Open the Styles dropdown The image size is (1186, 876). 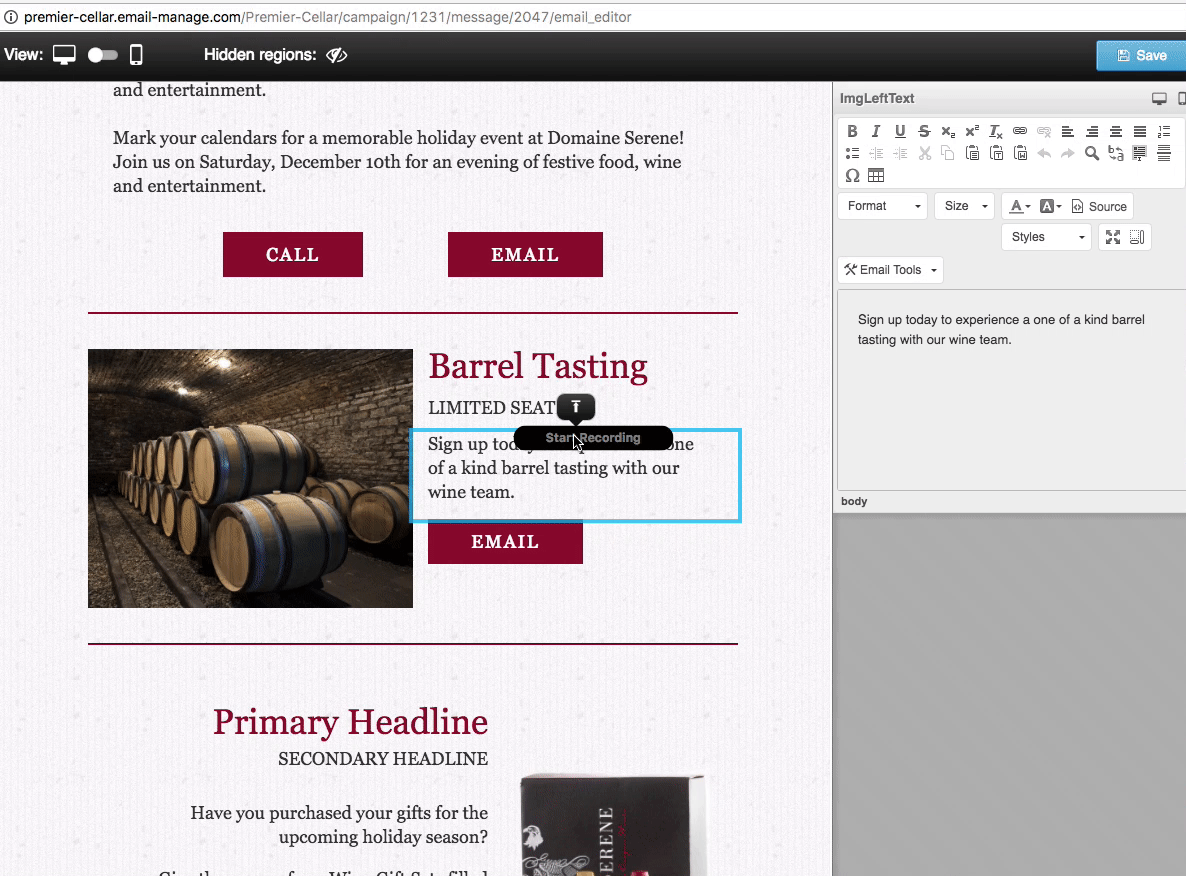click(1046, 237)
